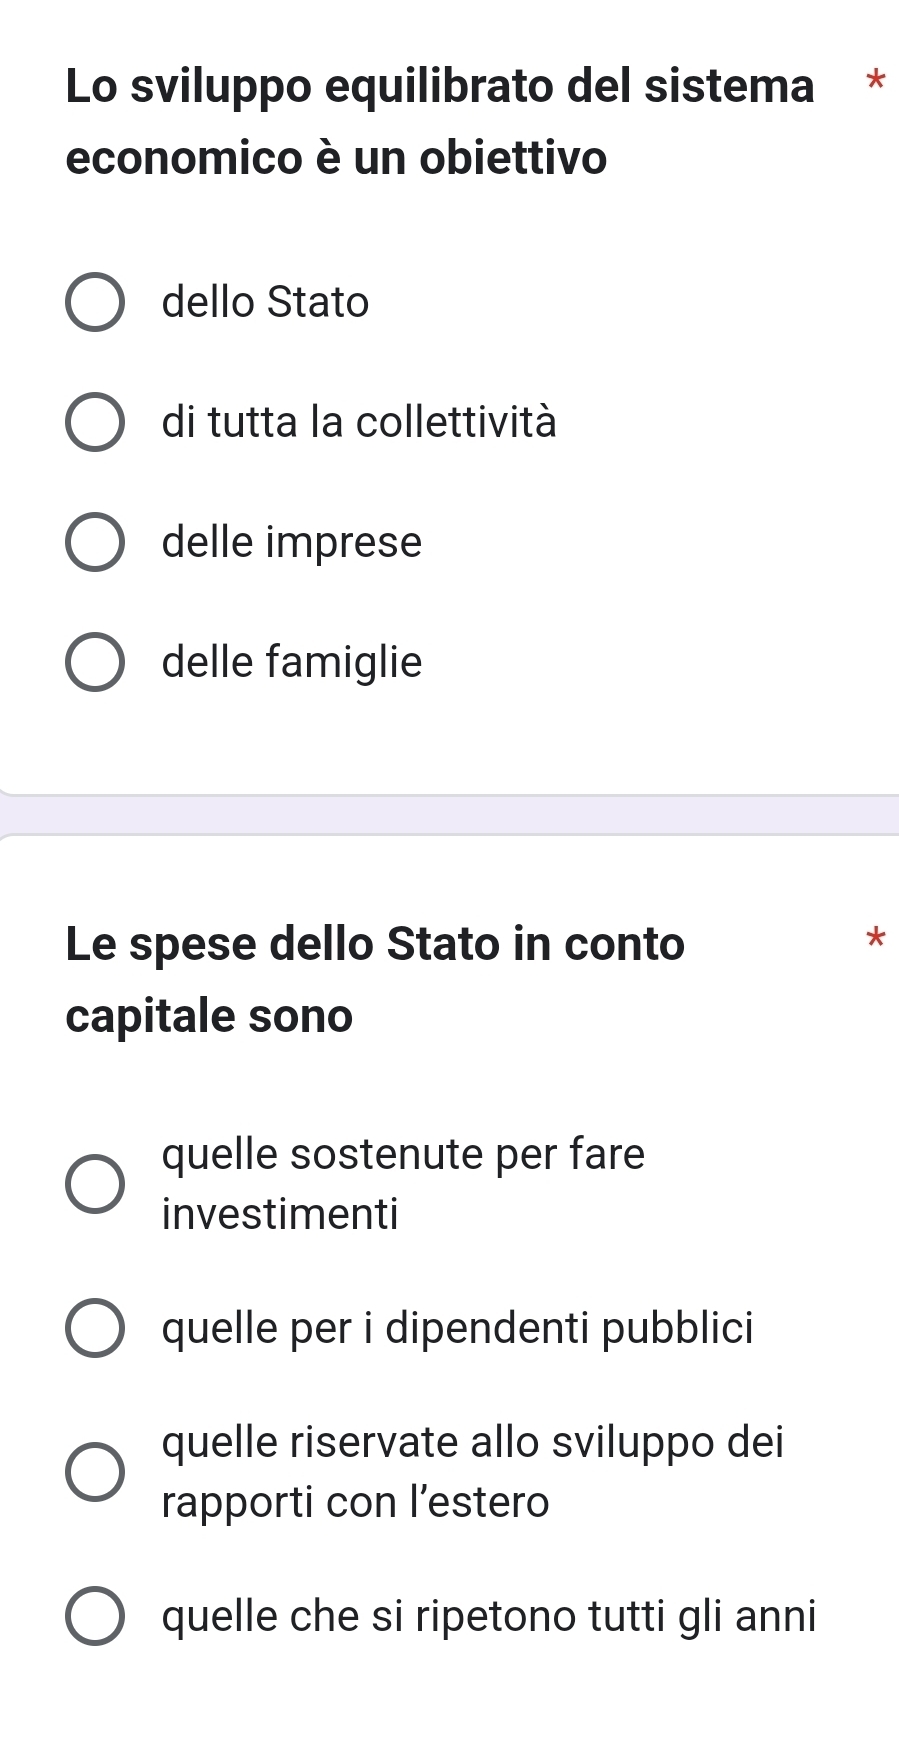Choose the 'di tutta la collettività' radio circle
This screenshot has width=899, height=1739.
(95, 423)
